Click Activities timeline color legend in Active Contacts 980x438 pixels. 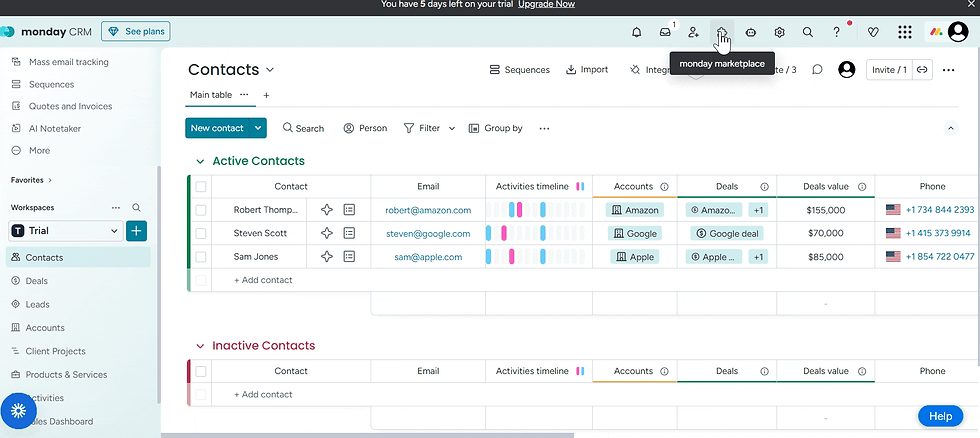point(580,186)
